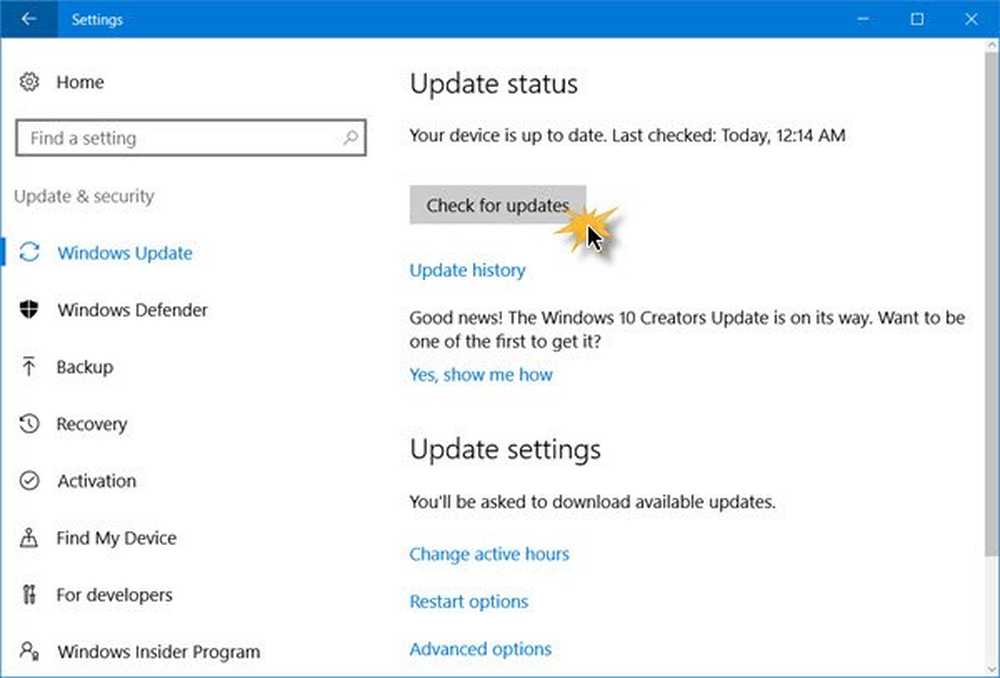Click the Recovery clock icon
Viewport: 1000px width, 678px height.
[29, 424]
